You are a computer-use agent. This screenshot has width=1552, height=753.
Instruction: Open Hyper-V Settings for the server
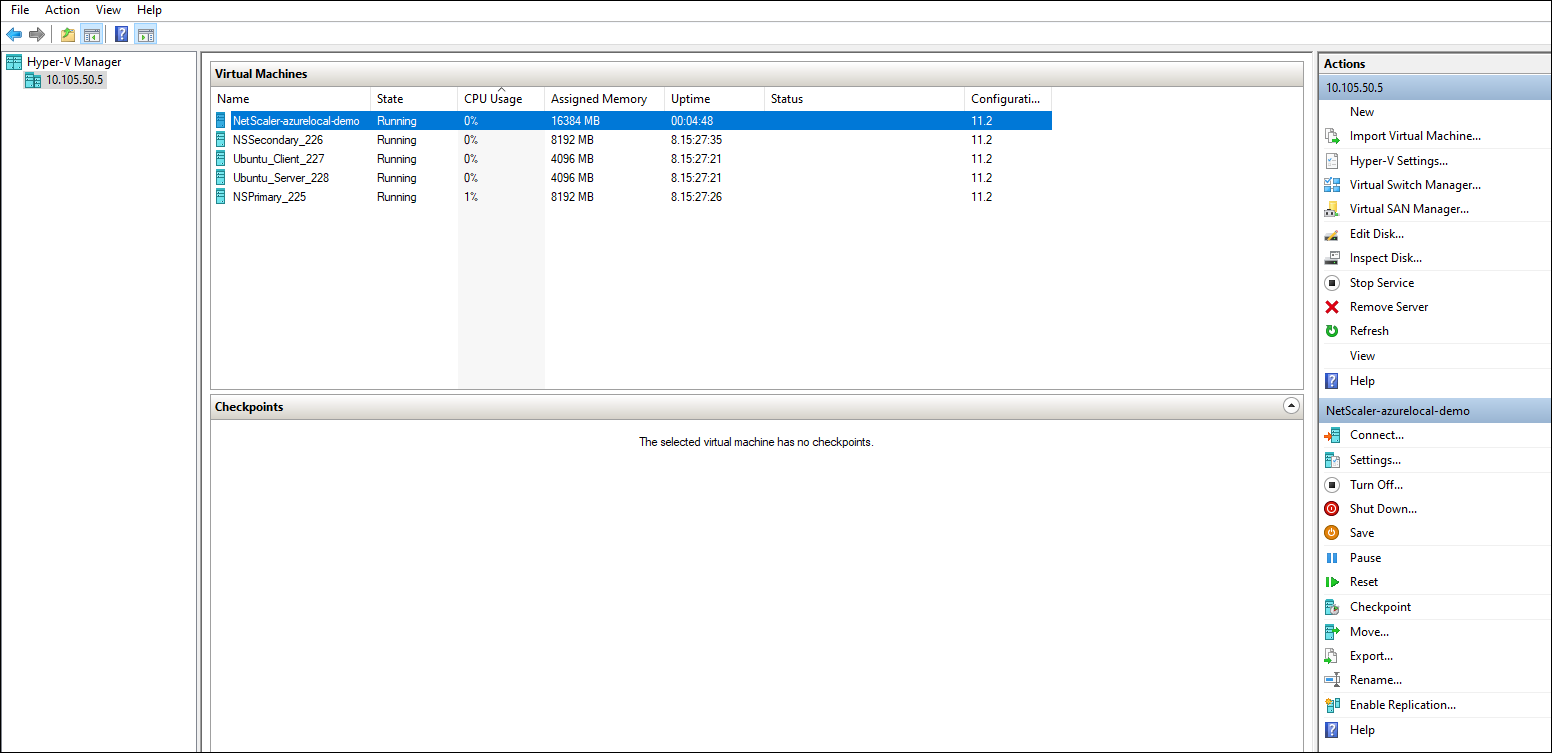(1398, 160)
